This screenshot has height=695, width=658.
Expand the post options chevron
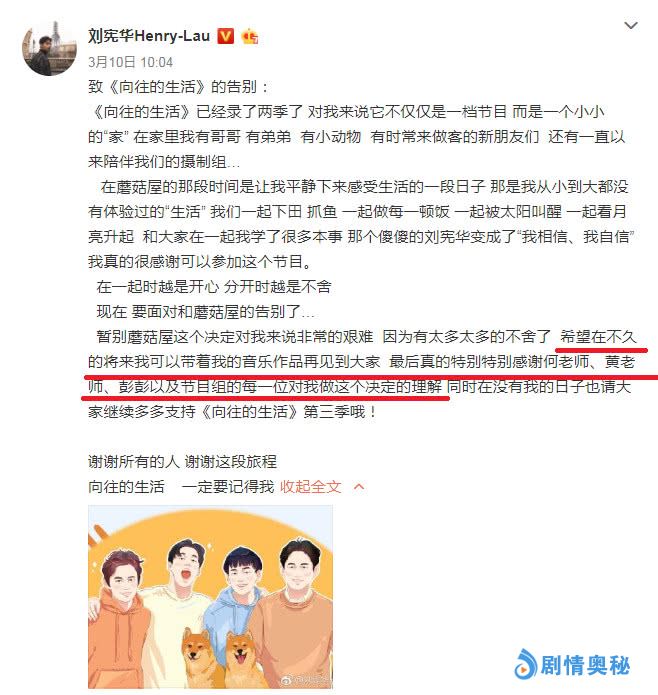pos(631,26)
